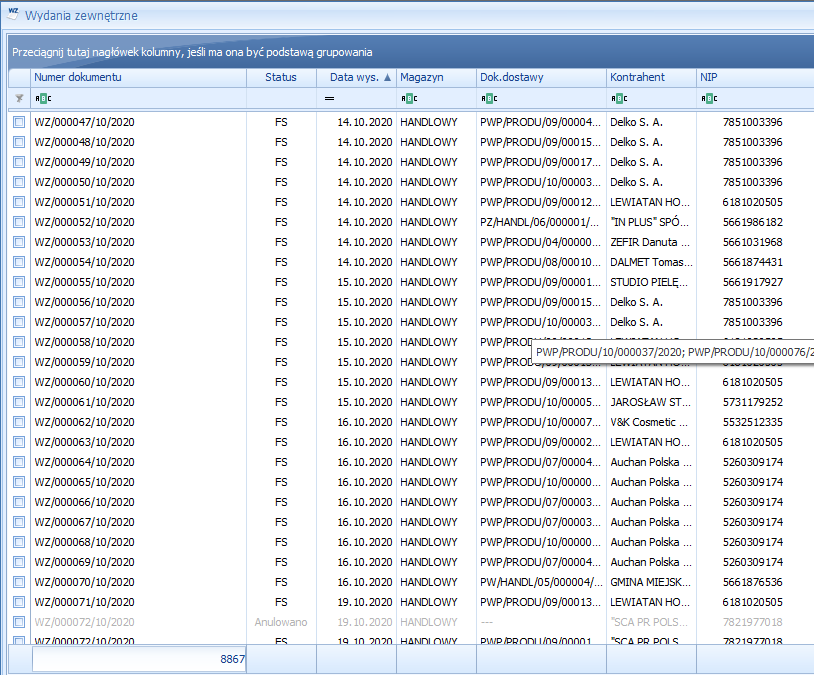Tick the checkbox on the Anulowano row

point(19,622)
